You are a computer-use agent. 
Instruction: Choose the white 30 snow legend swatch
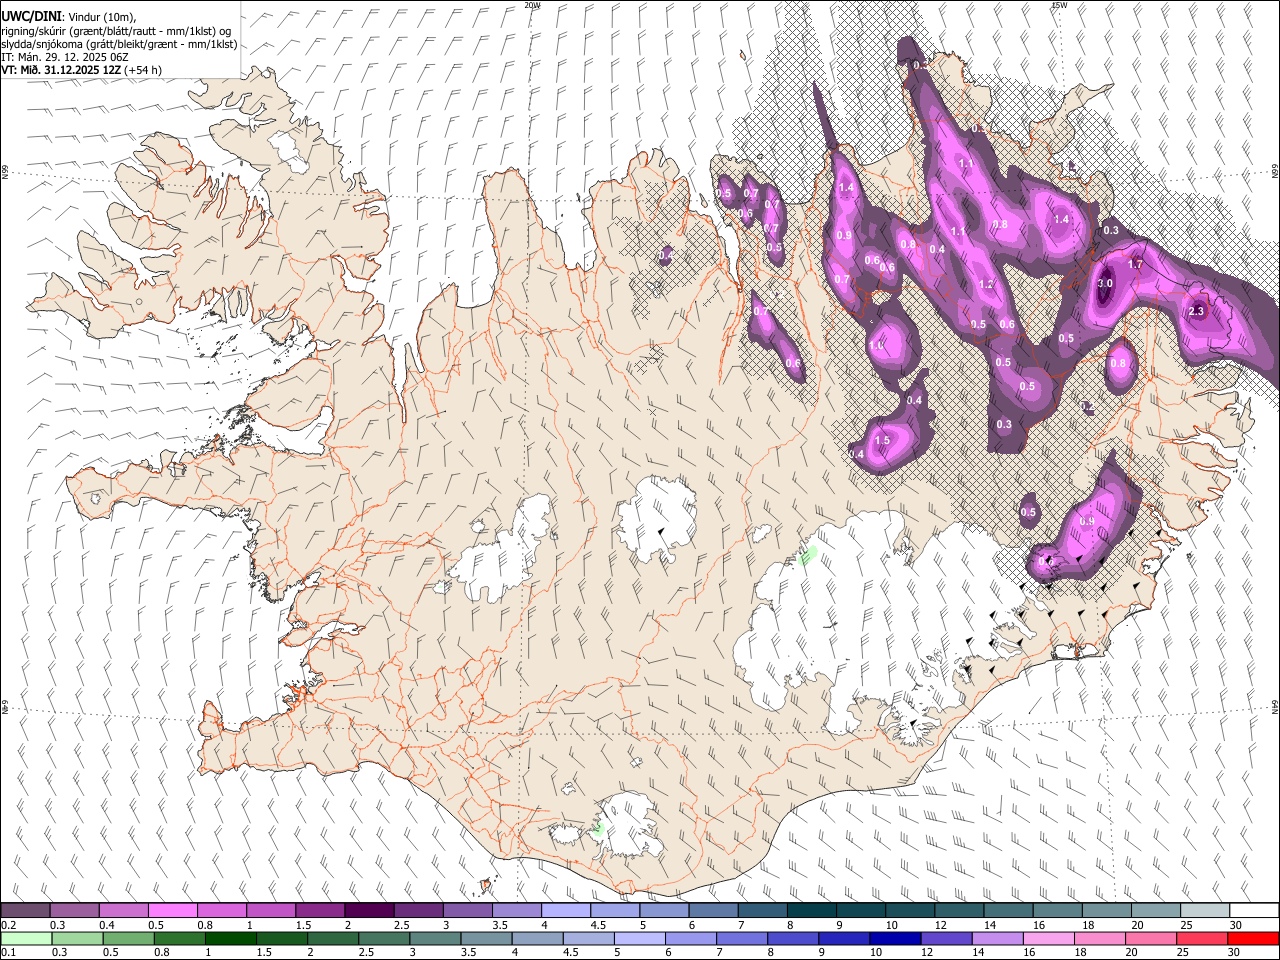click(x=1254, y=911)
